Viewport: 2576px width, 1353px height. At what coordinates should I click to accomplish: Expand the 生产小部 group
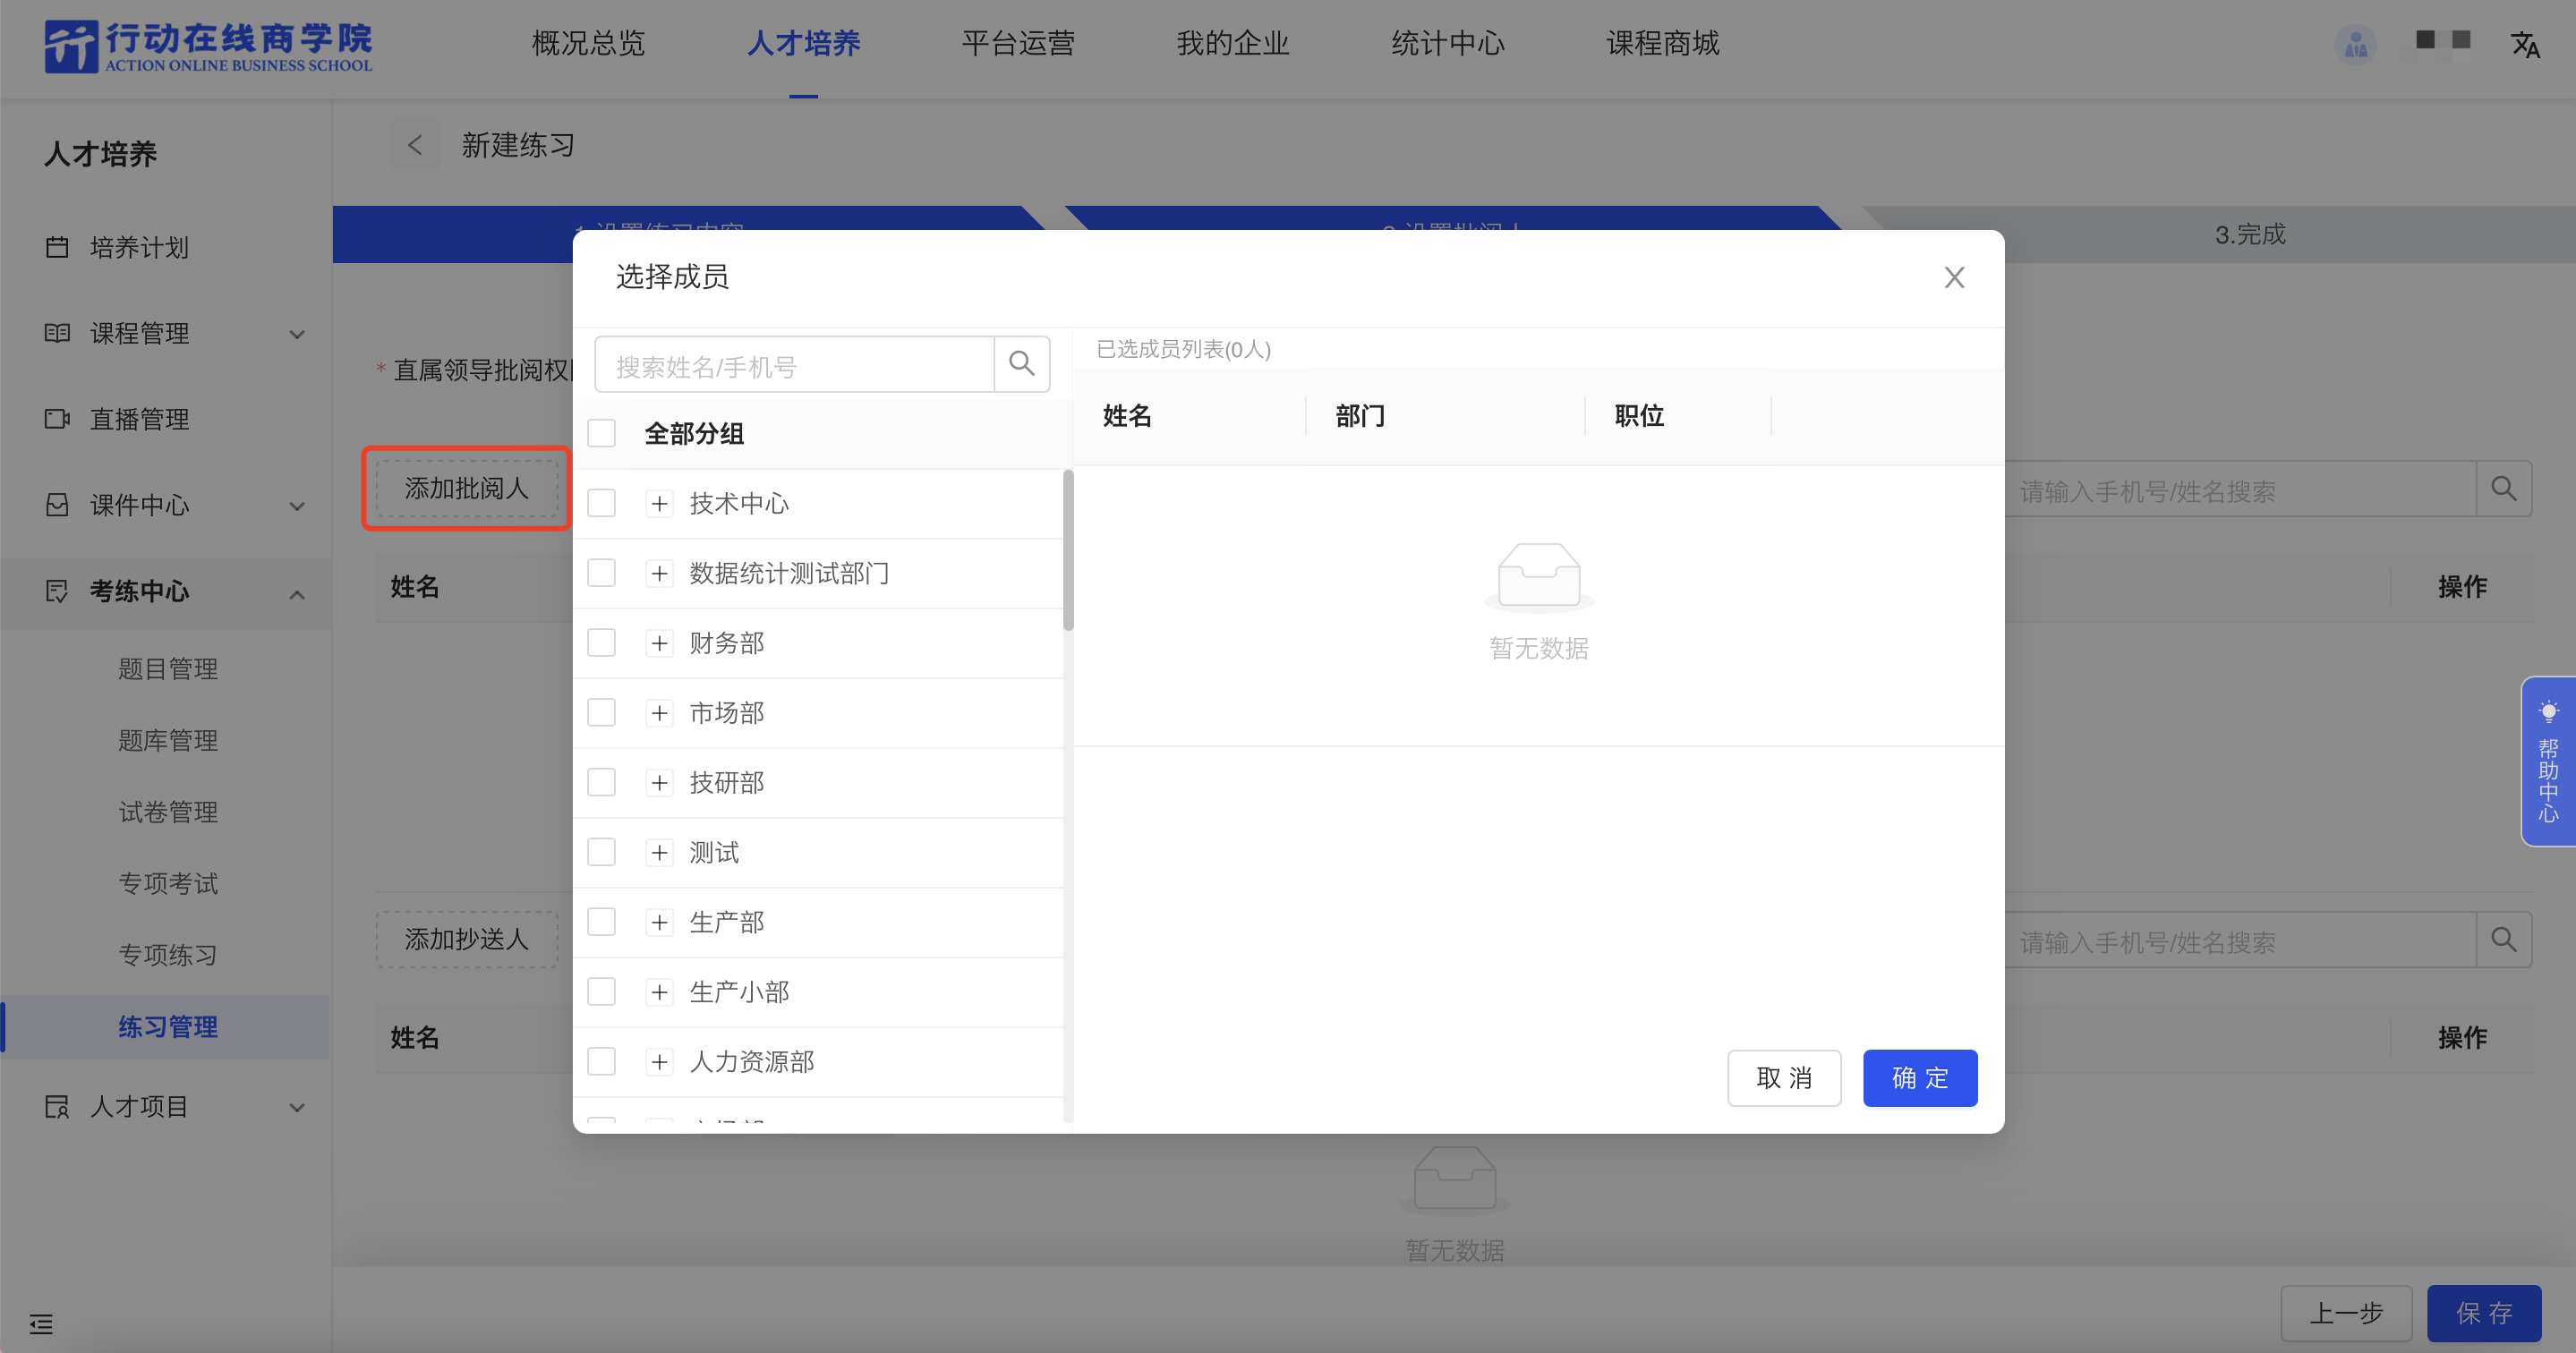659,993
